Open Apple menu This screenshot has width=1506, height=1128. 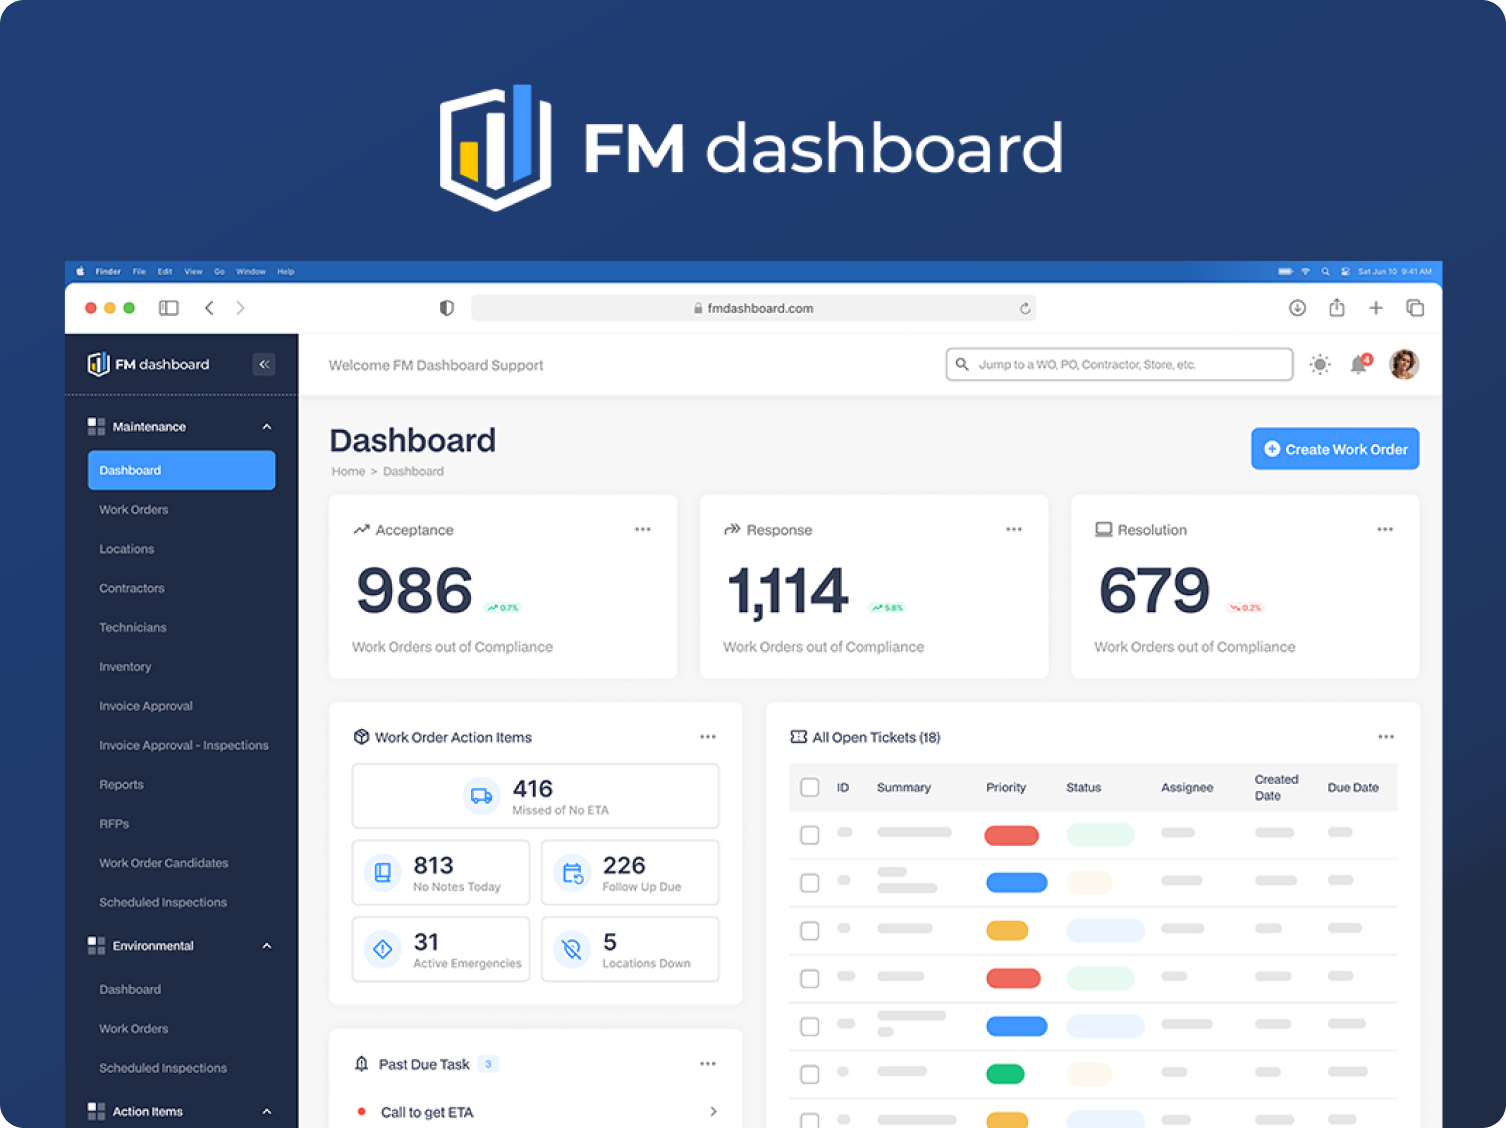pyautogui.click(x=80, y=271)
